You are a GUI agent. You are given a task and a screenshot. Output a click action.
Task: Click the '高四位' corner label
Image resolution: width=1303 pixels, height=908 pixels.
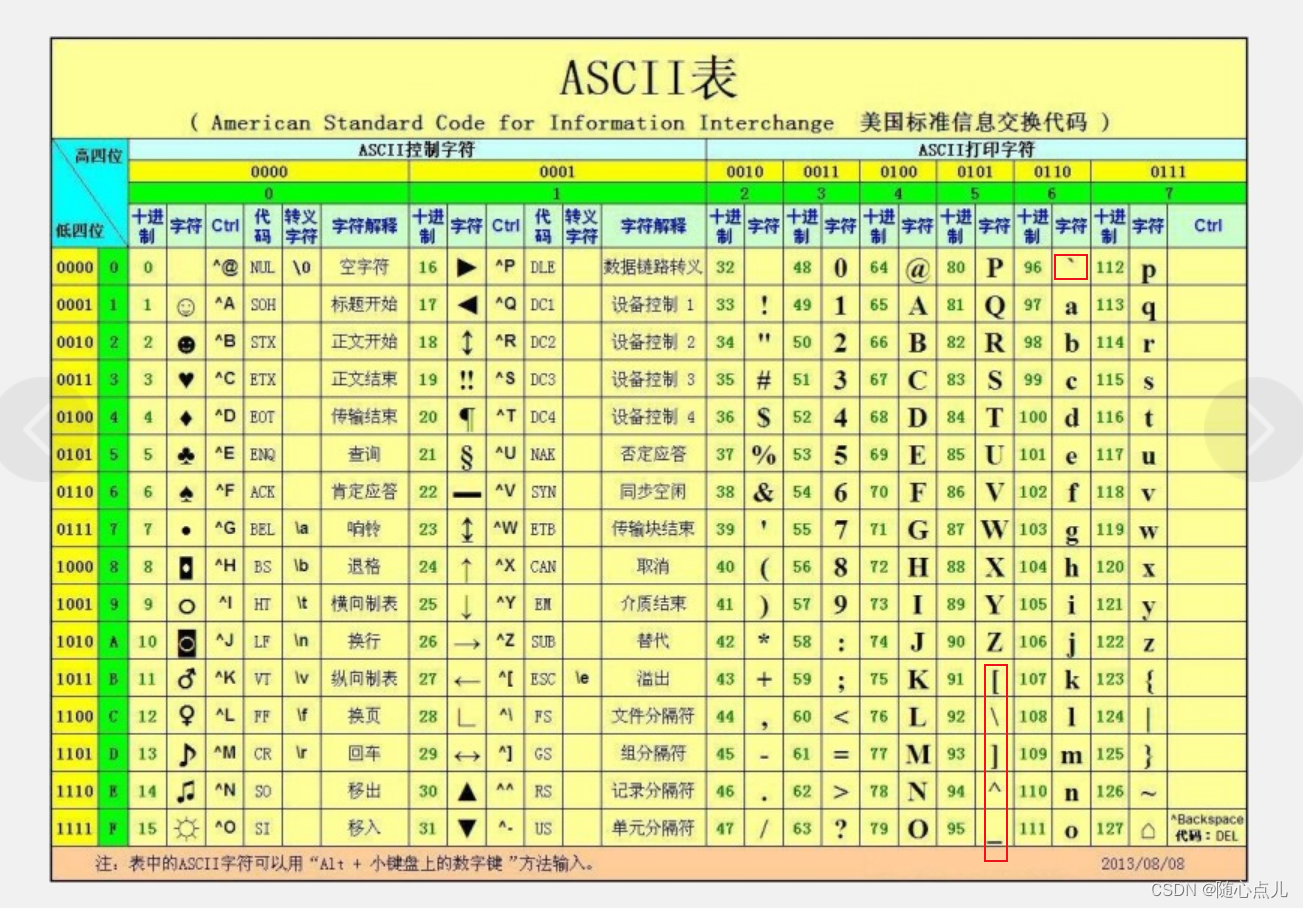coord(99,155)
